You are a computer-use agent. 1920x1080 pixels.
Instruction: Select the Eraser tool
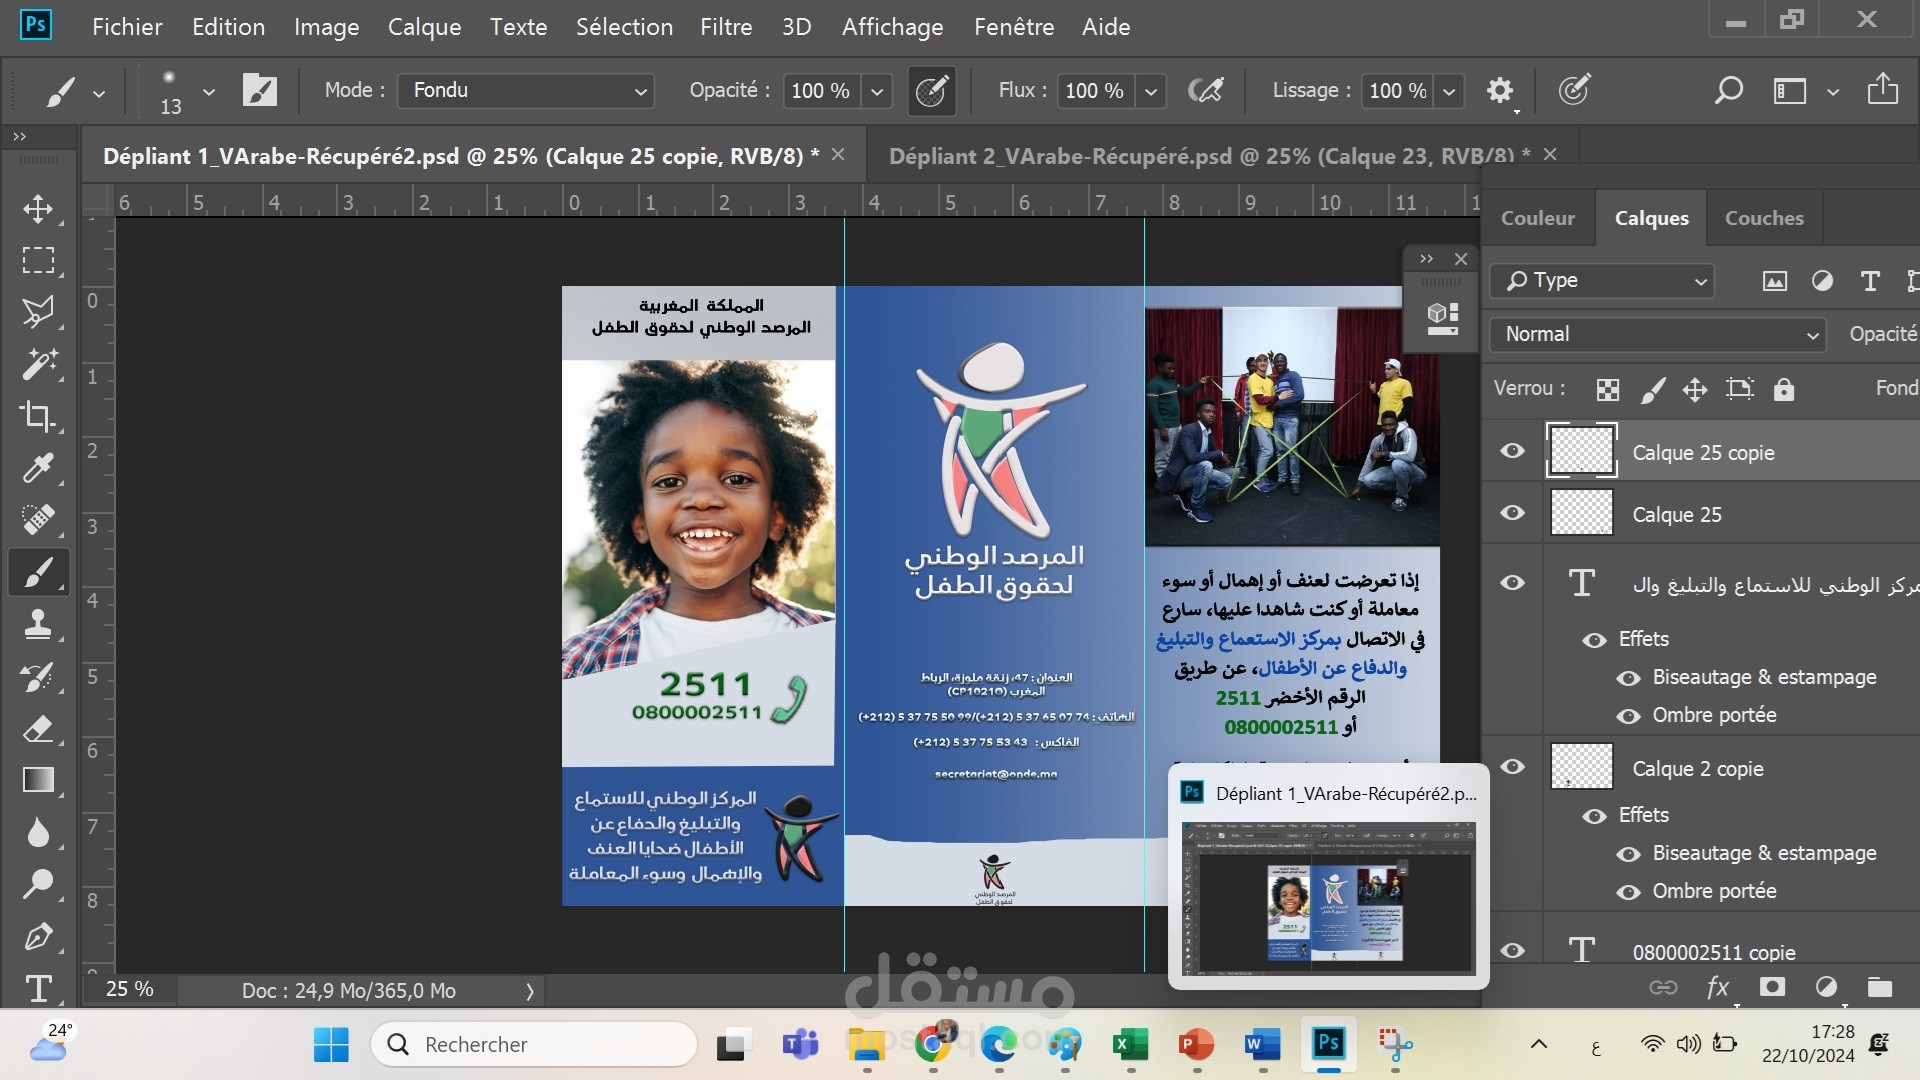(x=38, y=728)
